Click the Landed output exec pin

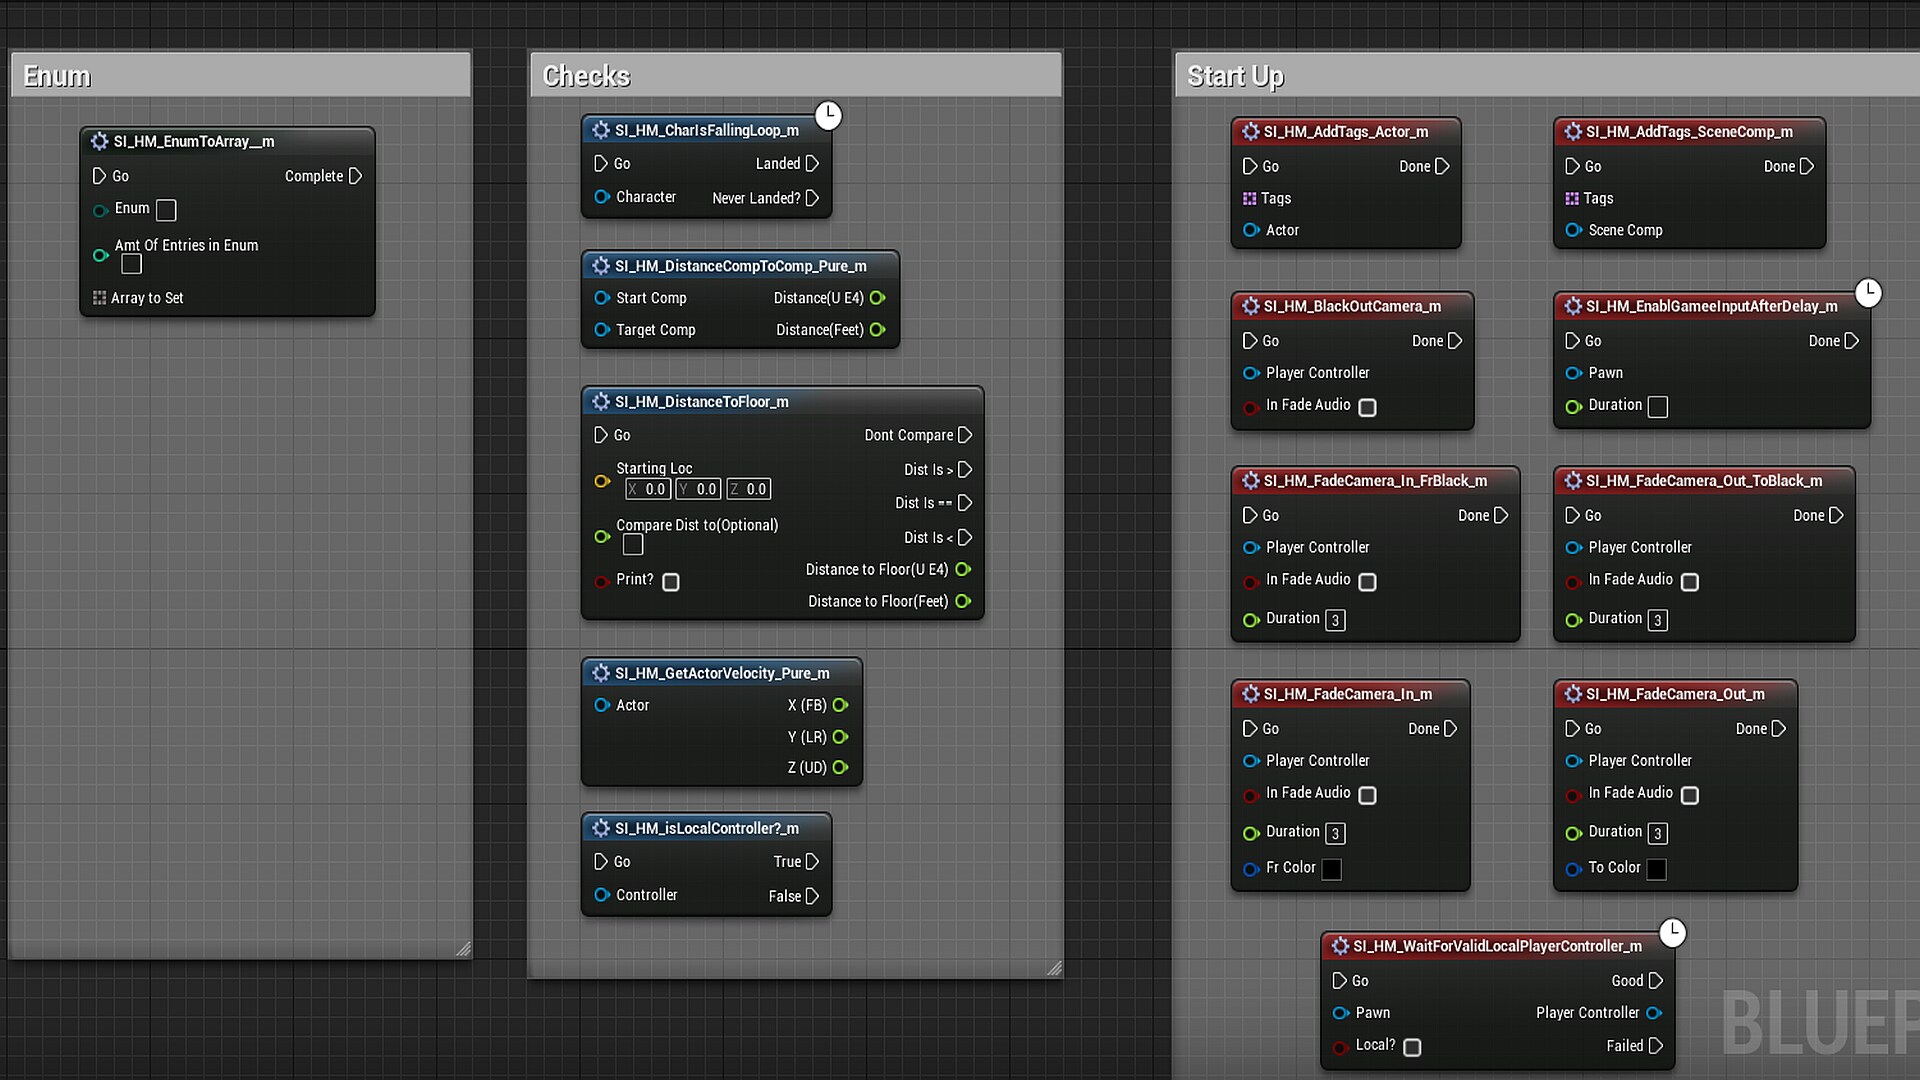812,163
